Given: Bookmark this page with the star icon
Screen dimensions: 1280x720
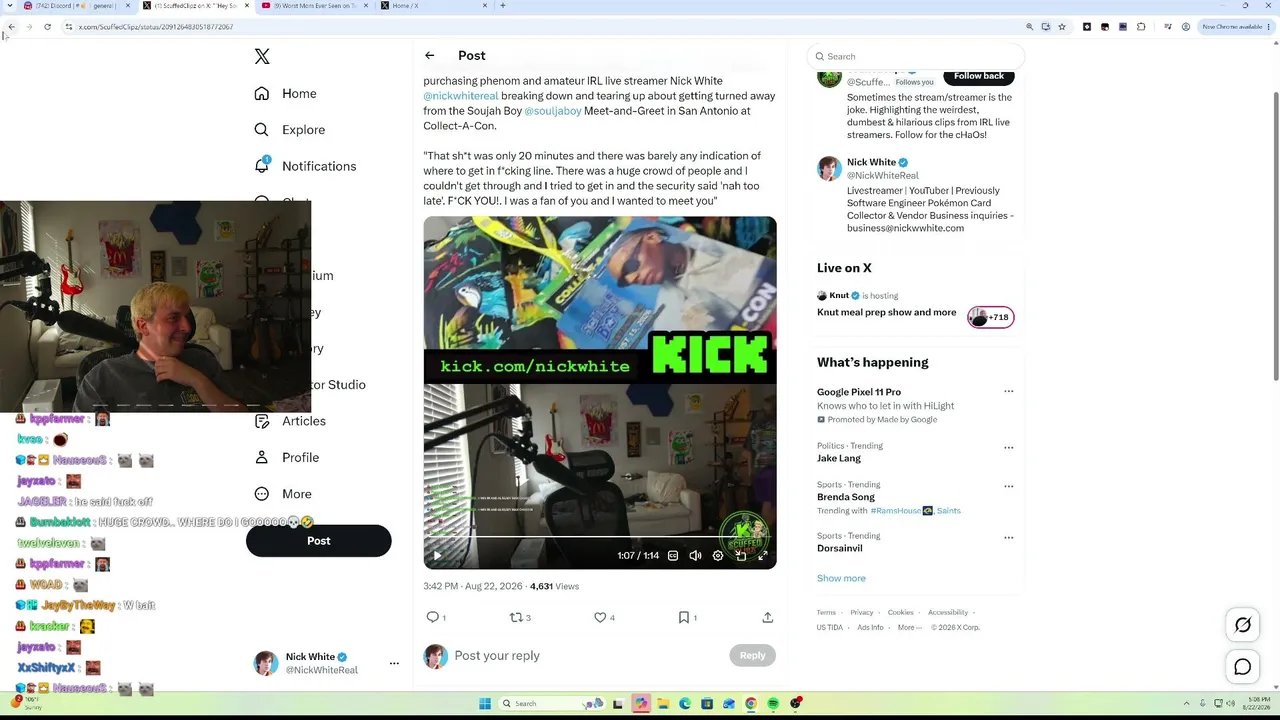Looking at the screenshot, I should tap(1062, 27).
